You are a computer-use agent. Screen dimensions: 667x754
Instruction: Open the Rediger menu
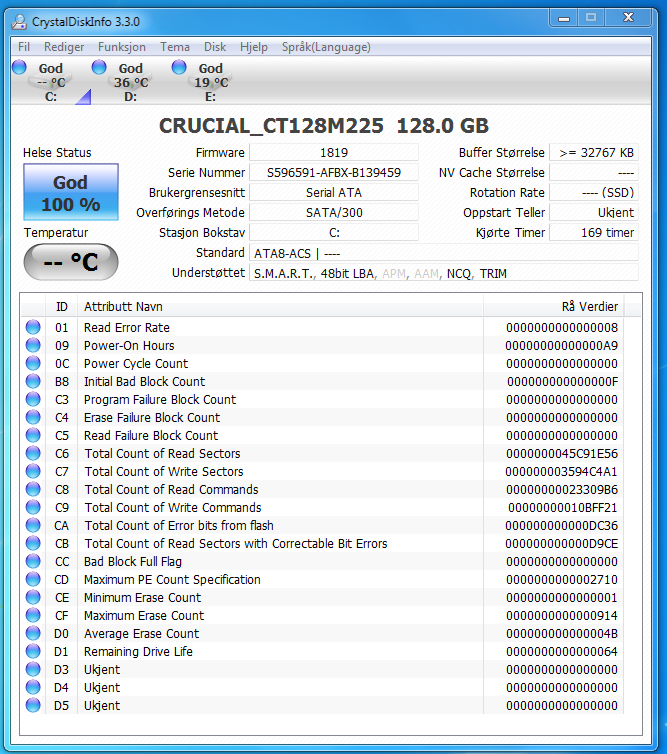pos(64,47)
